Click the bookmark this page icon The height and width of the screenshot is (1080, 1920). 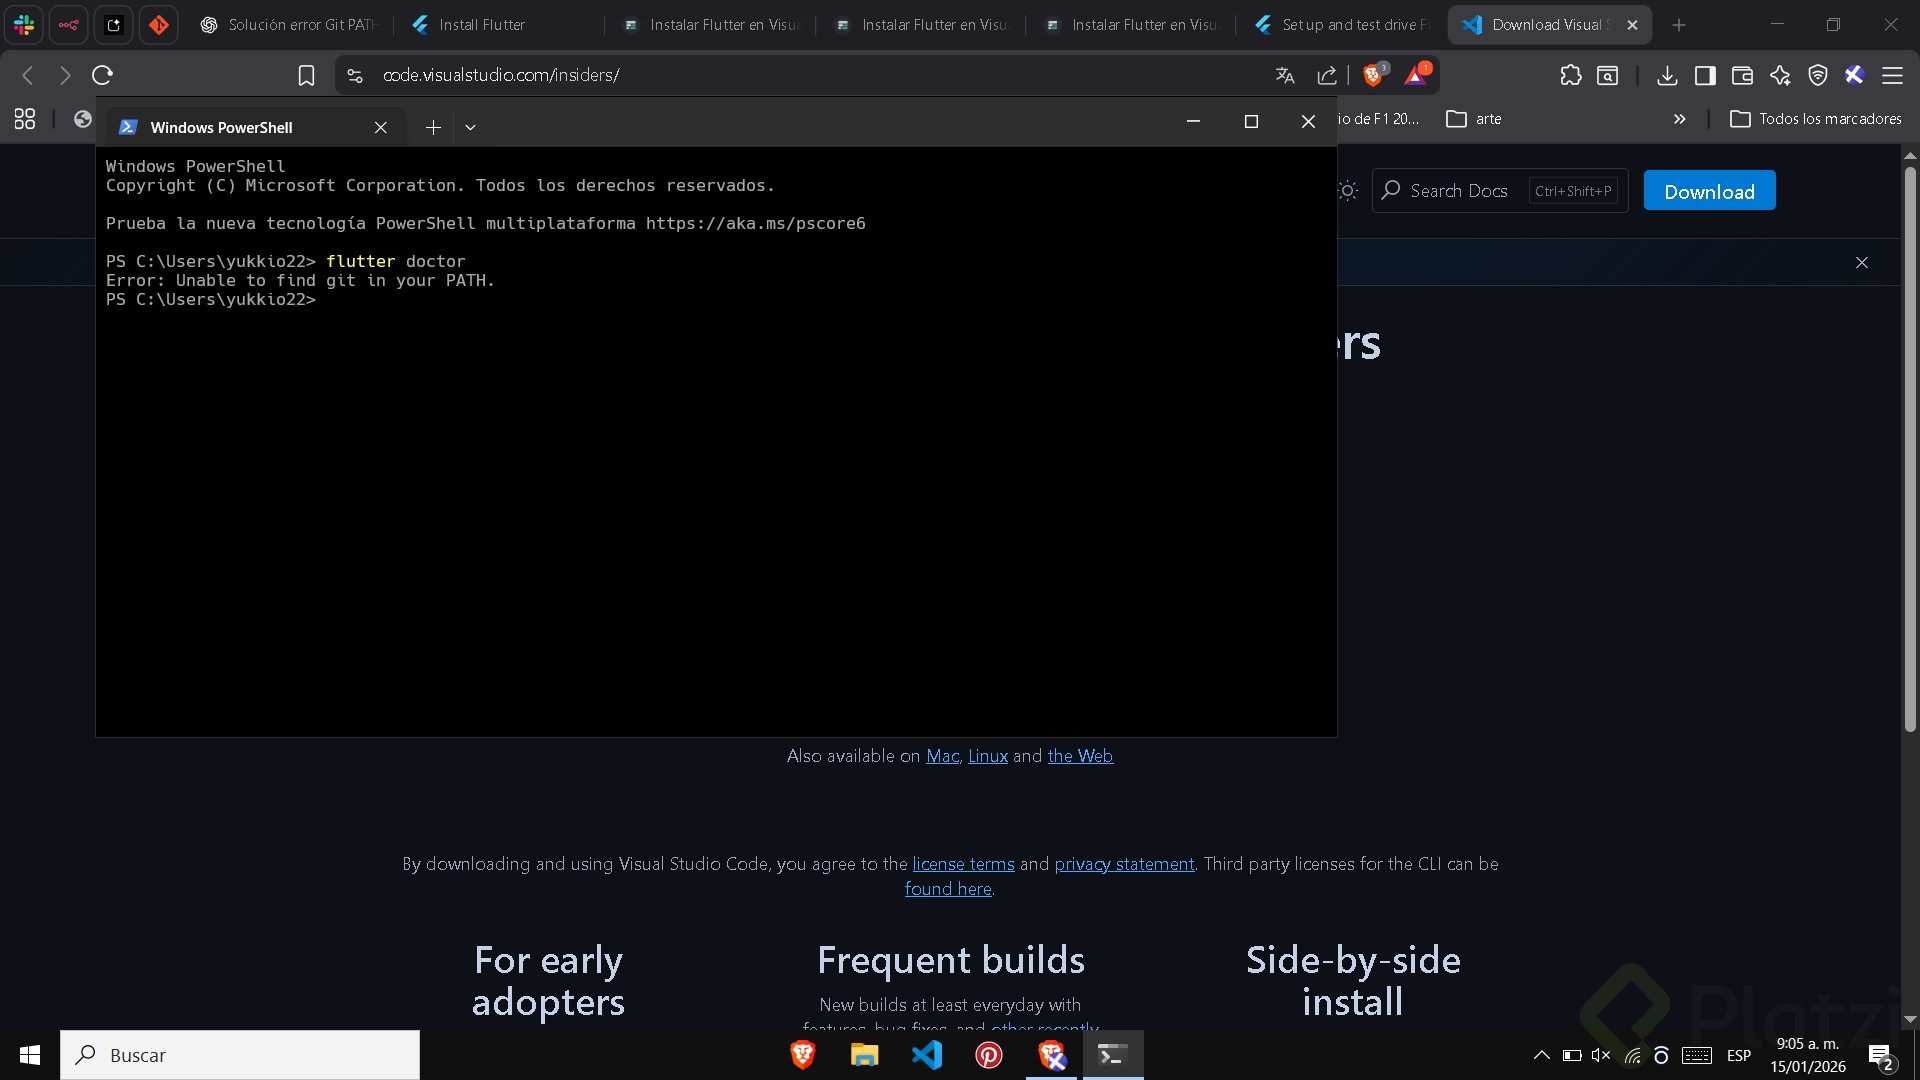[x=306, y=75]
